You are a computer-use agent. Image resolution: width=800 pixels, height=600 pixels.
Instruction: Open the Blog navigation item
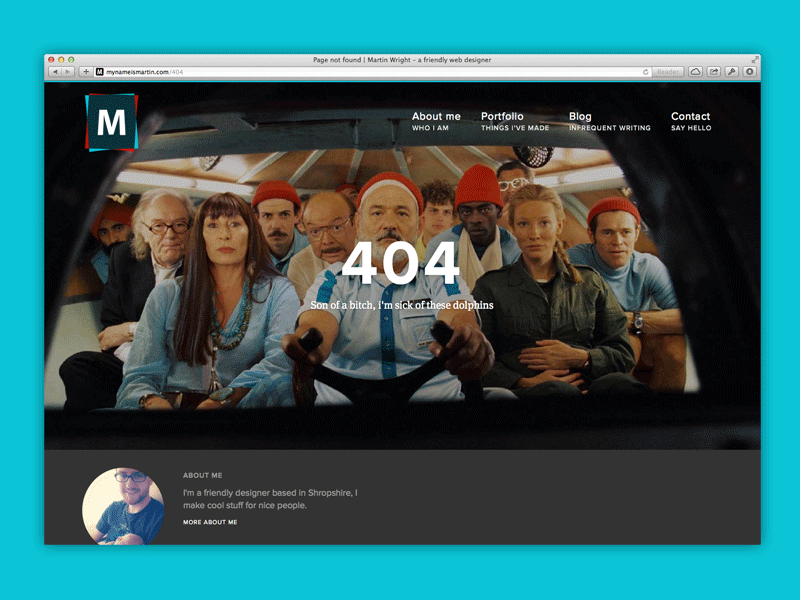pyautogui.click(x=610, y=121)
